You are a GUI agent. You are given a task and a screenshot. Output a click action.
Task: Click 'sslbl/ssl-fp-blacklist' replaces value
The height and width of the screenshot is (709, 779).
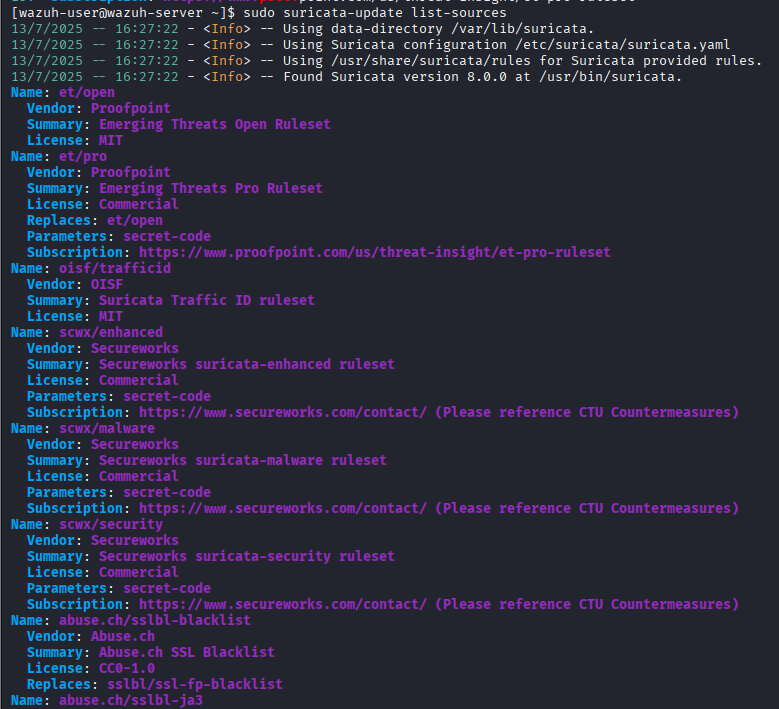click(x=195, y=684)
